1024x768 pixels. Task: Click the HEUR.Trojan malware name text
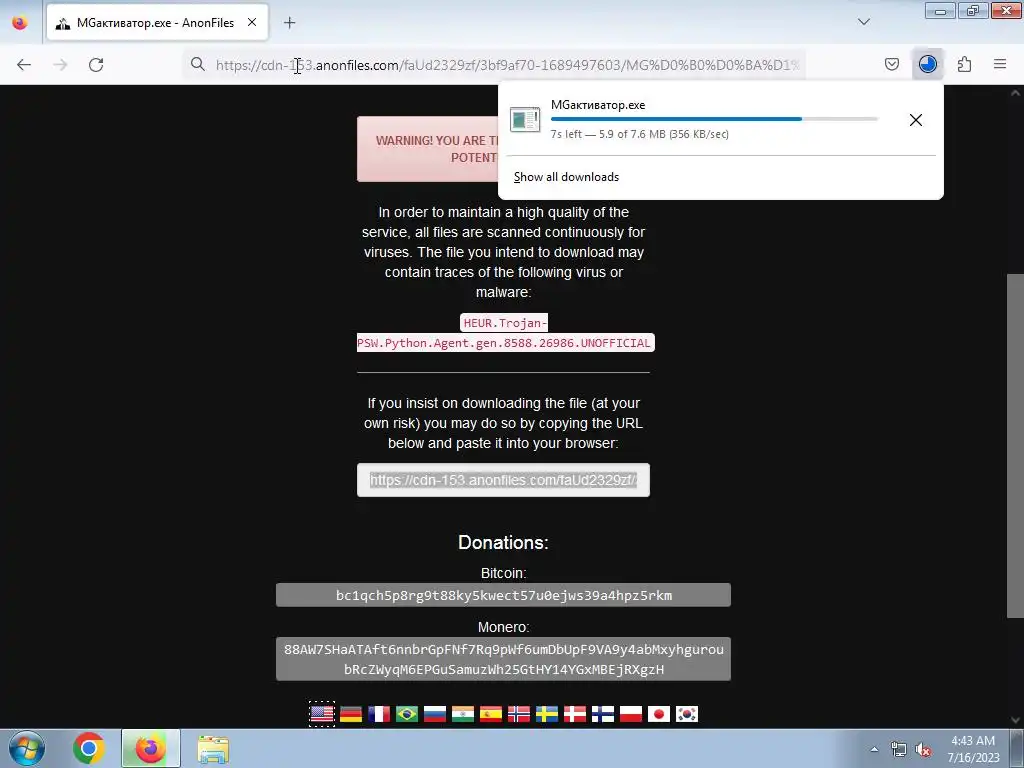505,333
